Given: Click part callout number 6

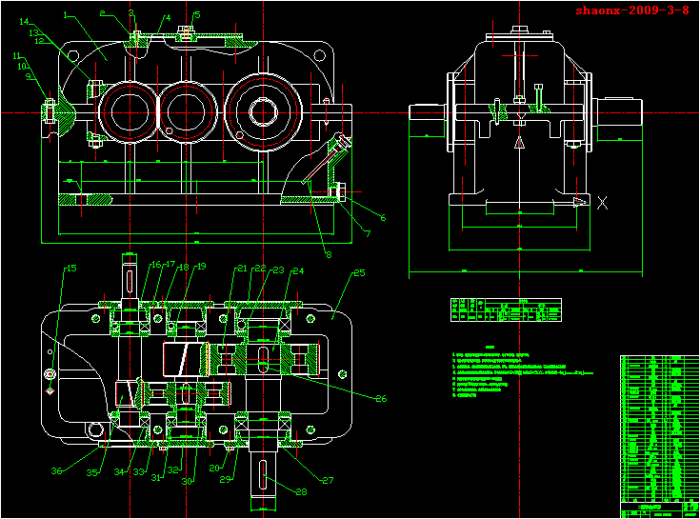Looking at the screenshot, I should coord(382,217).
